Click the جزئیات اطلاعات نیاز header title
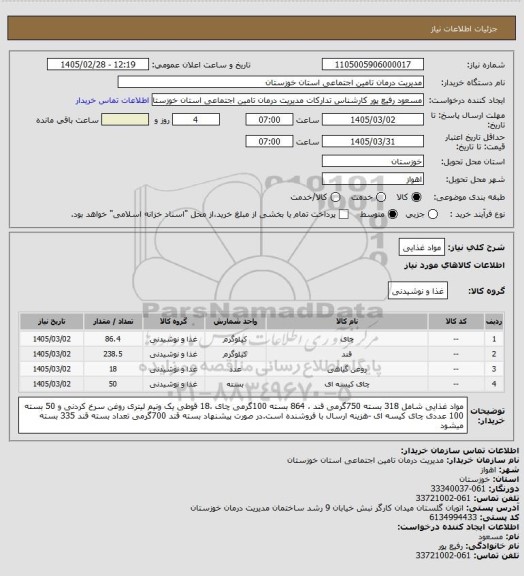Viewport: 524px width, 576px height. coord(464,29)
